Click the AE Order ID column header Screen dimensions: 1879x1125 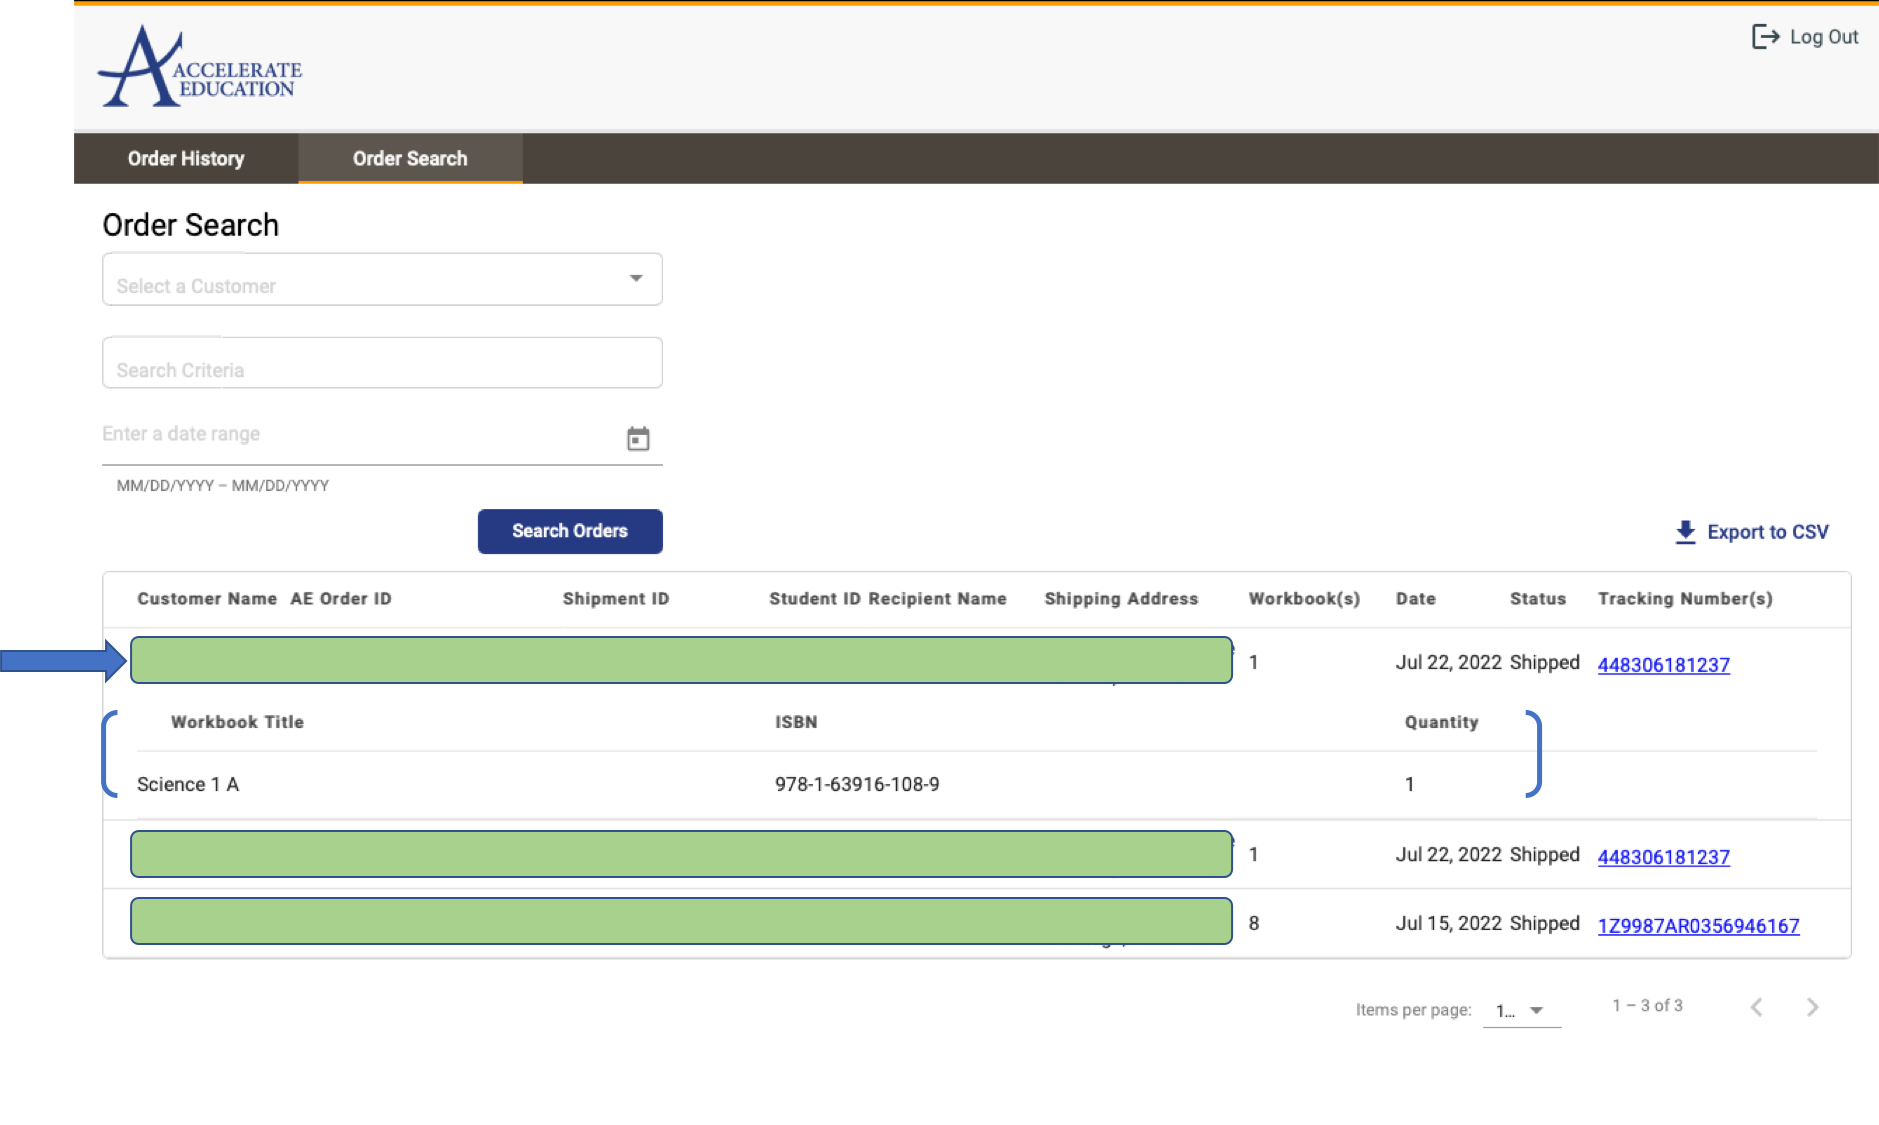click(x=341, y=599)
